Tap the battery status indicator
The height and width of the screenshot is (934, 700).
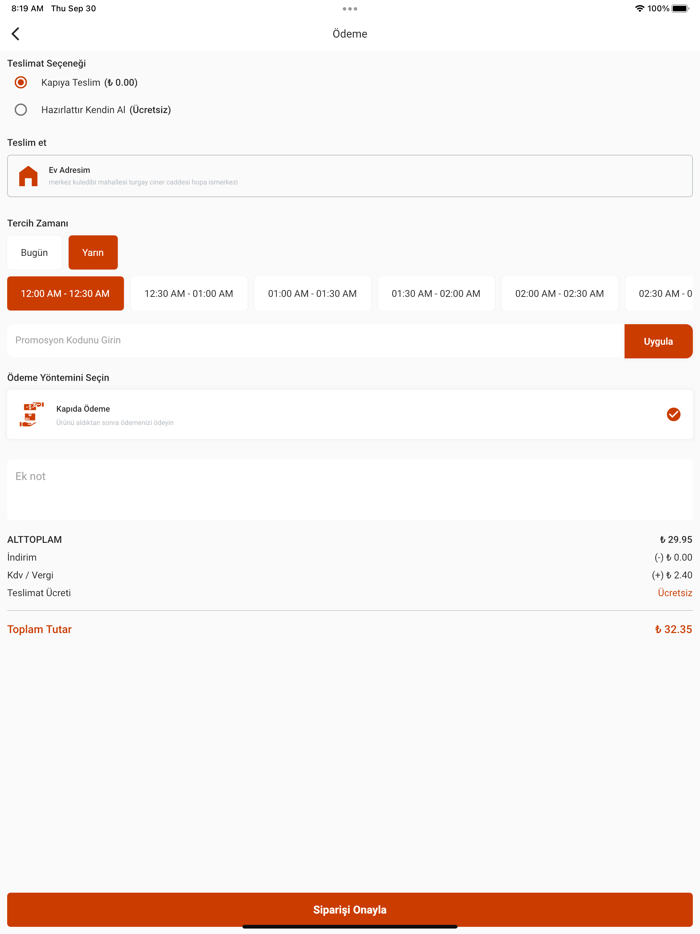[x=680, y=8]
